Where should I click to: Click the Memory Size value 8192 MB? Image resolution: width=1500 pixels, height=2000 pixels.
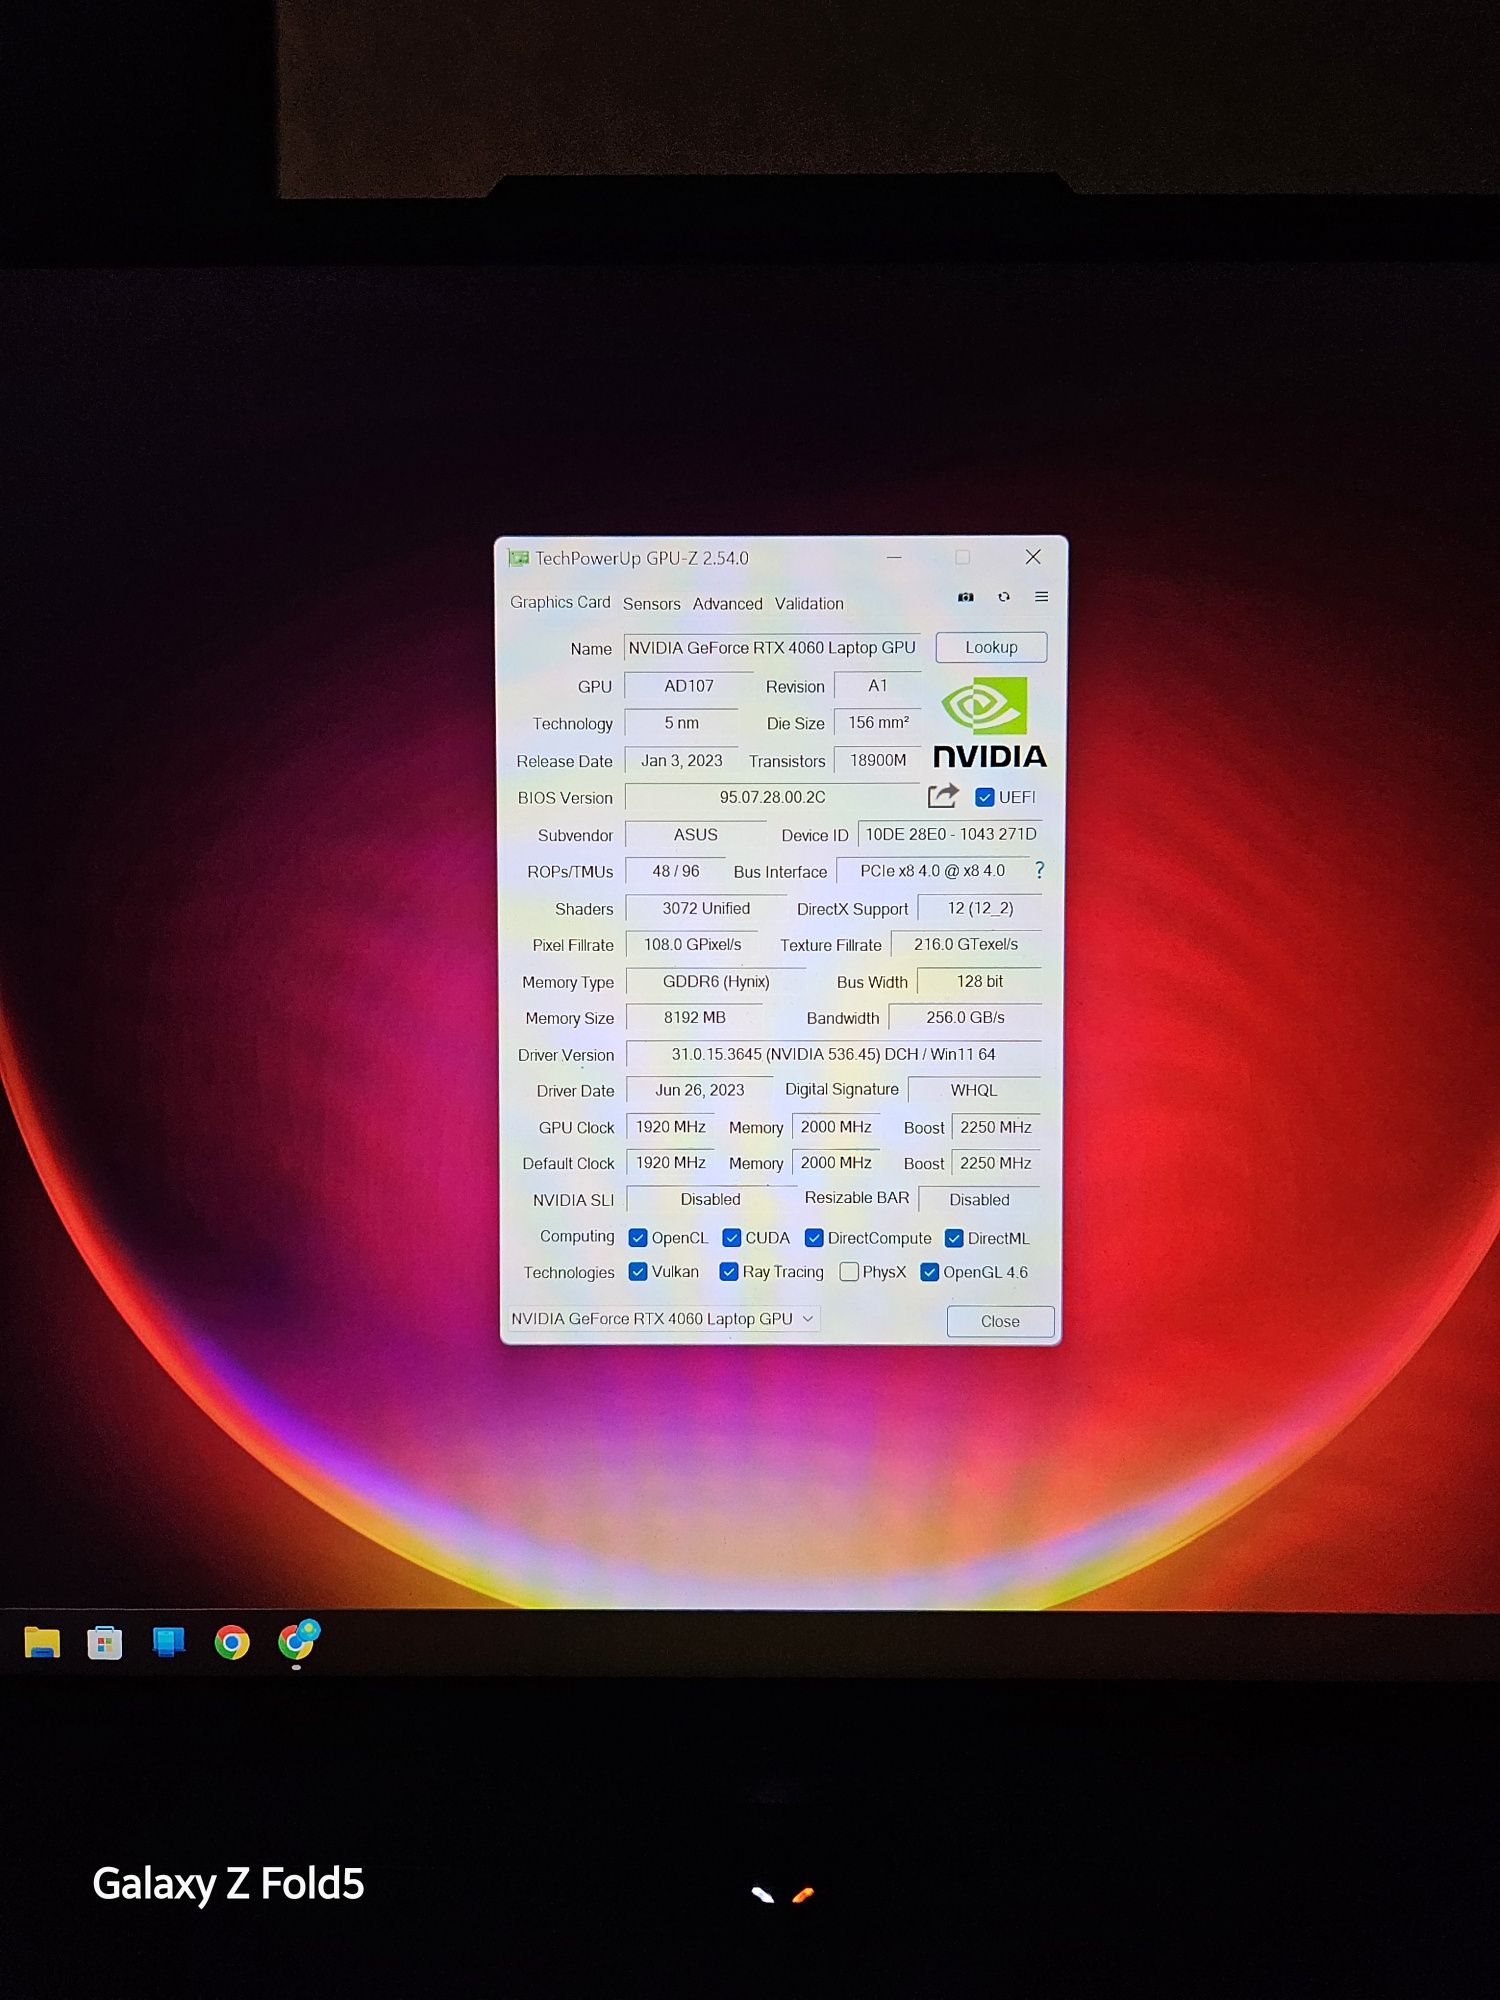click(x=695, y=1018)
